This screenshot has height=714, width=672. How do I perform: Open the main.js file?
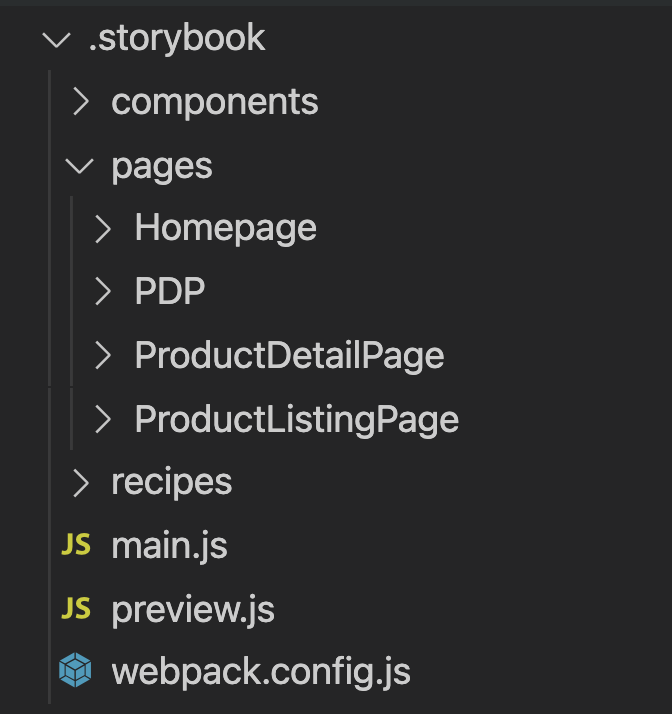(169, 546)
